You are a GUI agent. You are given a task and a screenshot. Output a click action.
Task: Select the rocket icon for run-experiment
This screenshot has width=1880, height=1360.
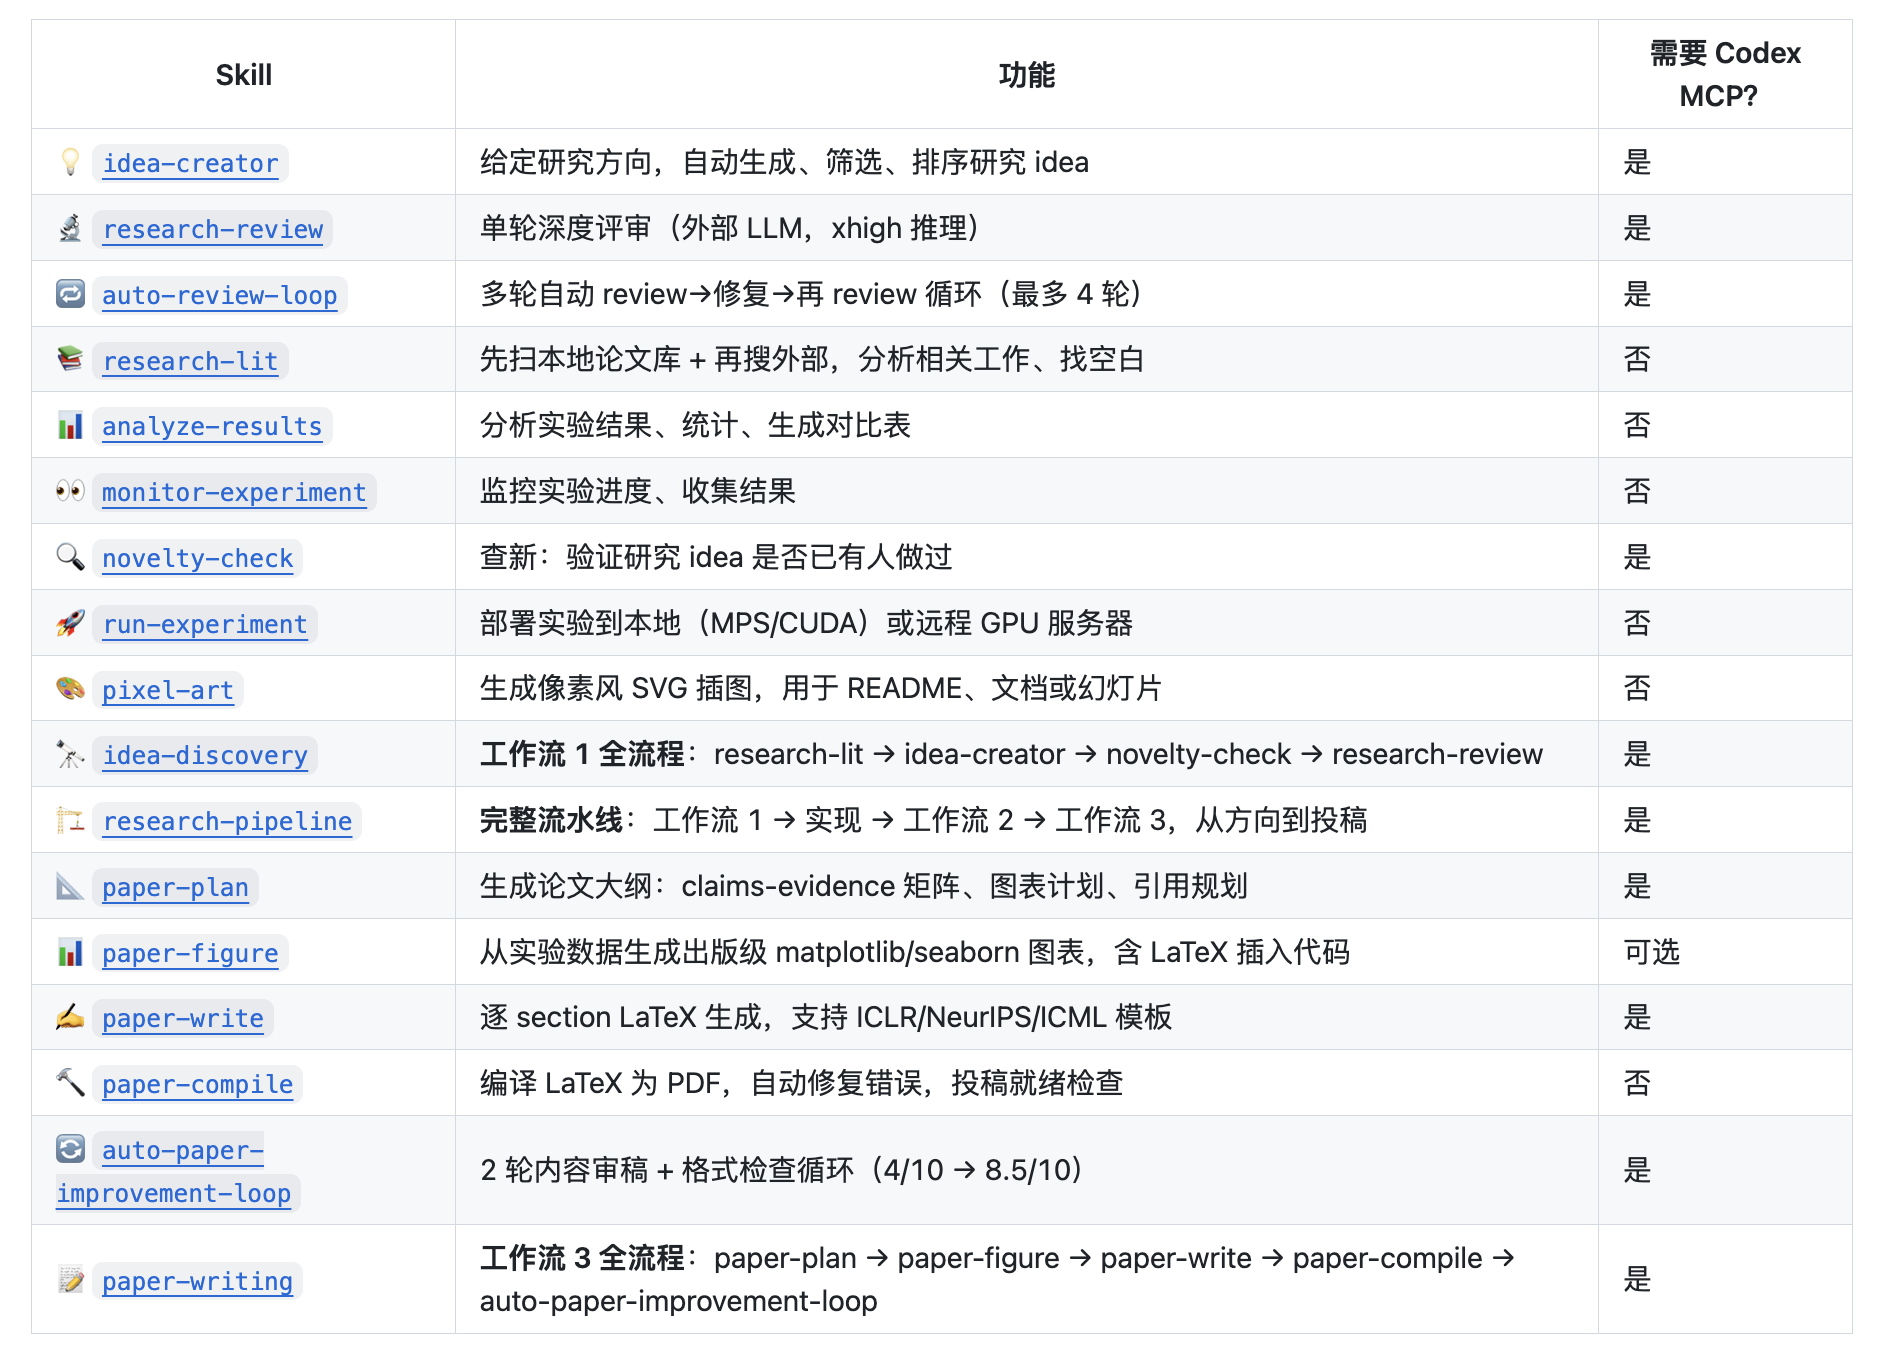pyautogui.click(x=68, y=623)
